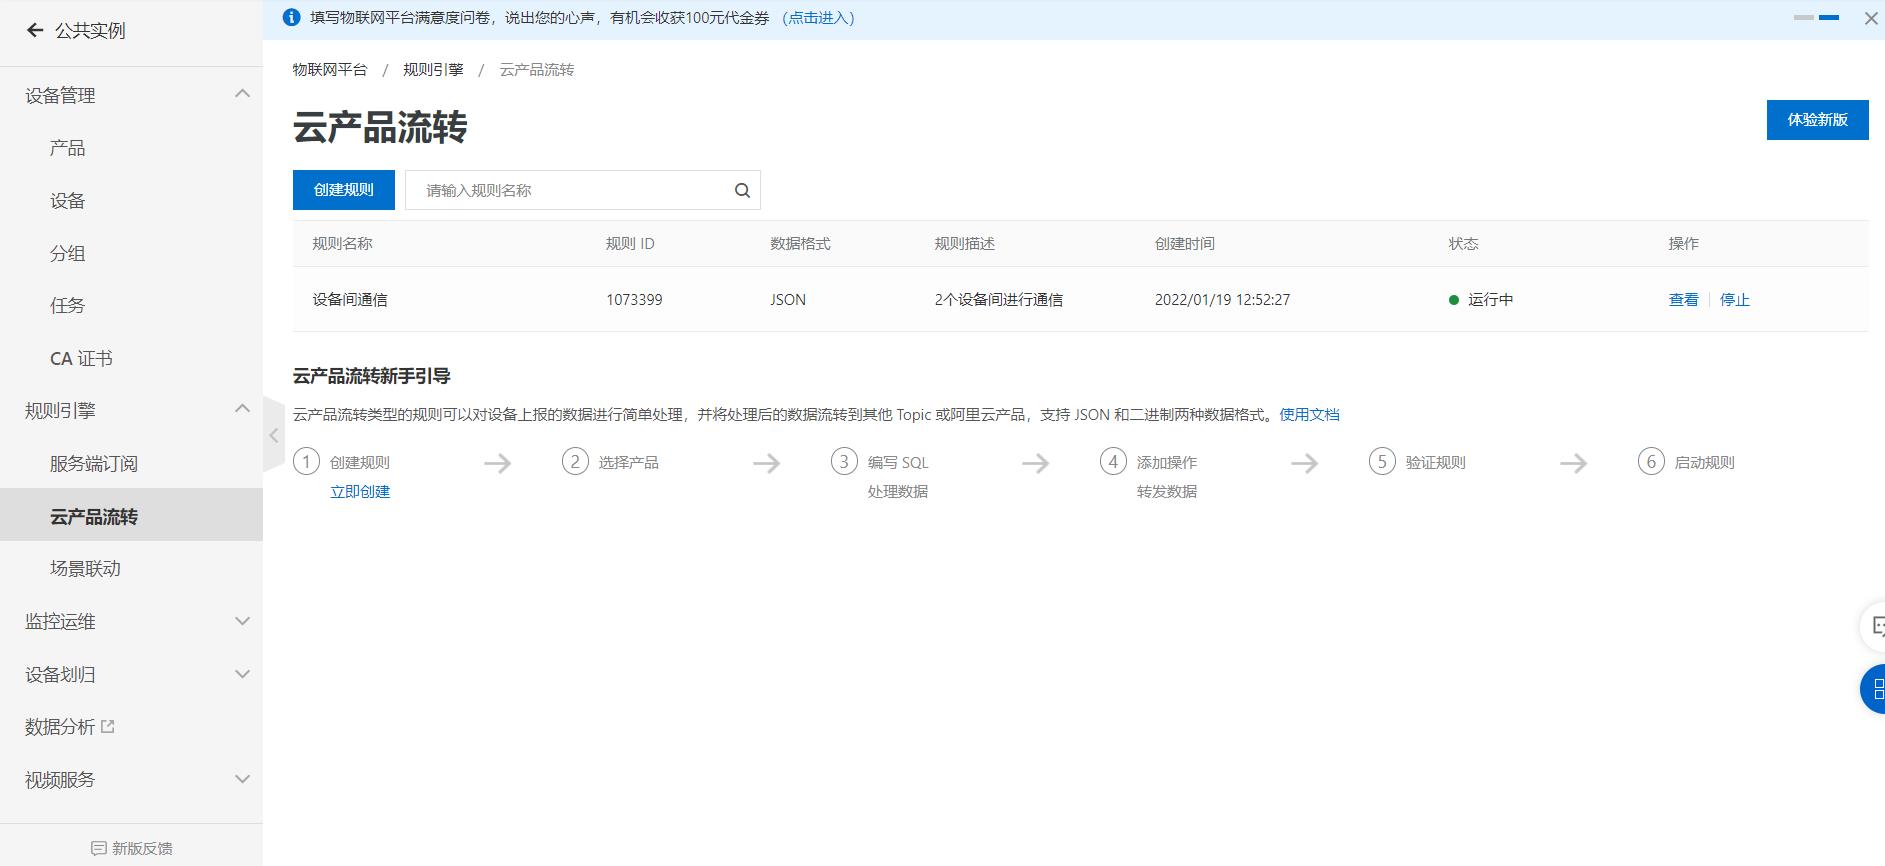Close the survey notification banner
1885x866 pixels.
[x=1871, y=18]
